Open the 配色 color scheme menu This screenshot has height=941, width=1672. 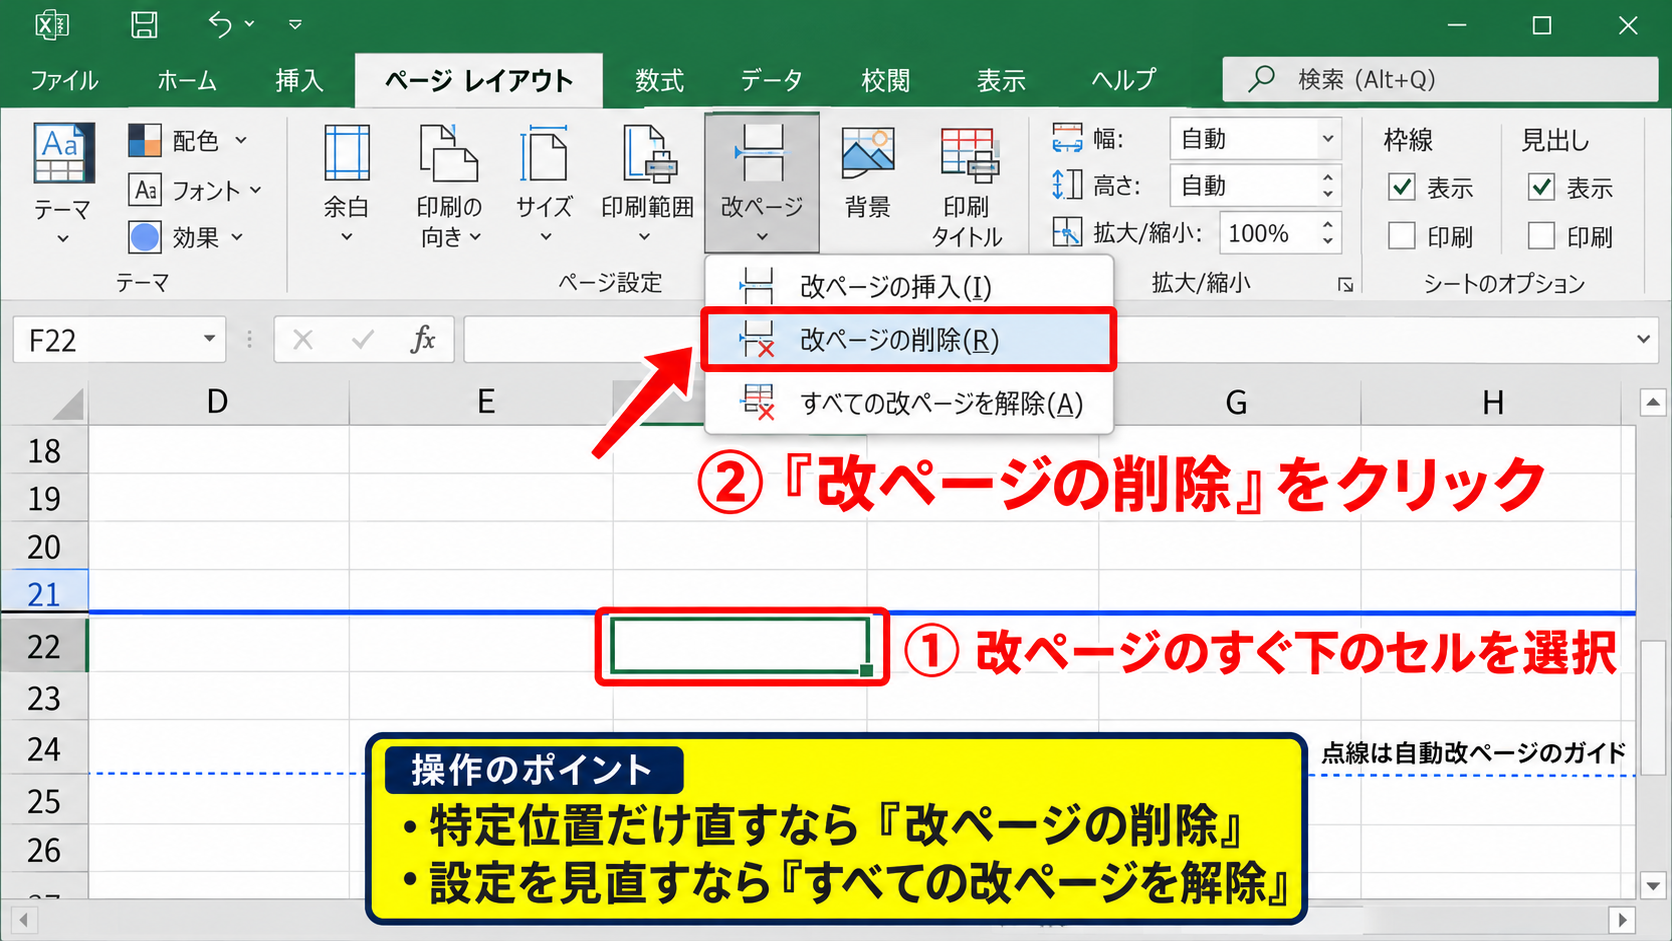(188, 140)
